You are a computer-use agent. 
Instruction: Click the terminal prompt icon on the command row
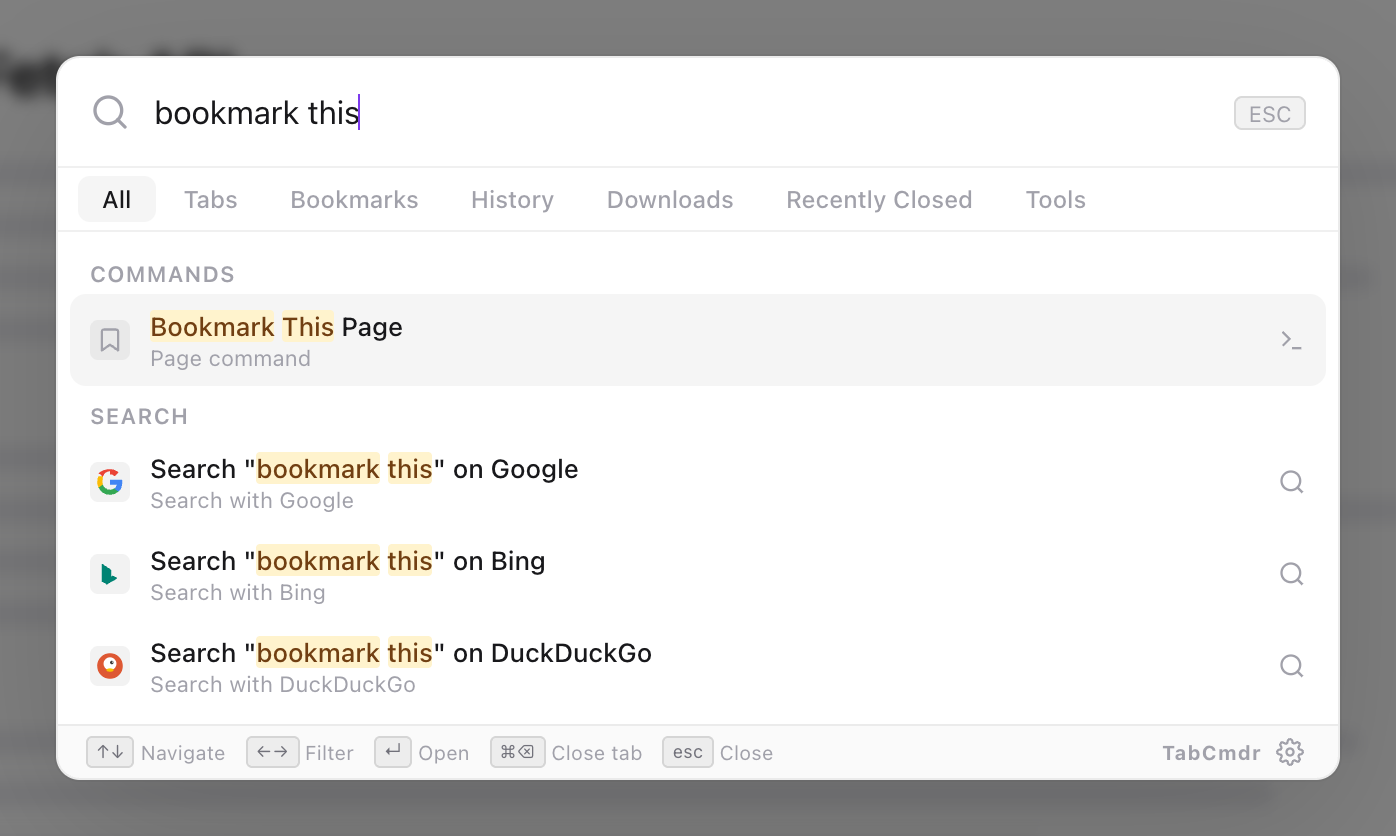[1292, 340]
